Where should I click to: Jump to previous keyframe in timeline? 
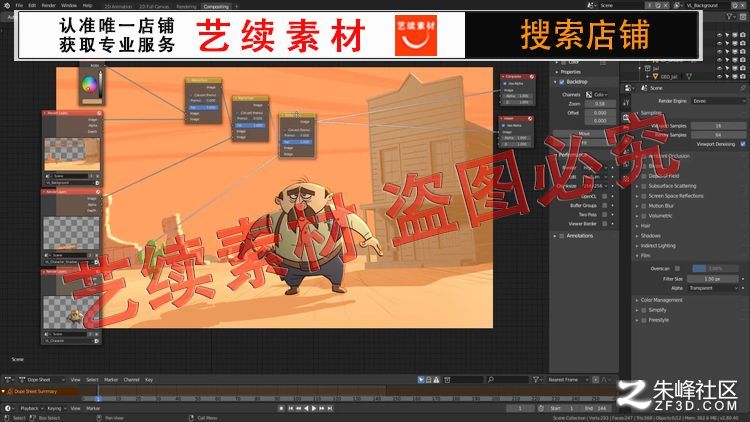click(298, 408)
